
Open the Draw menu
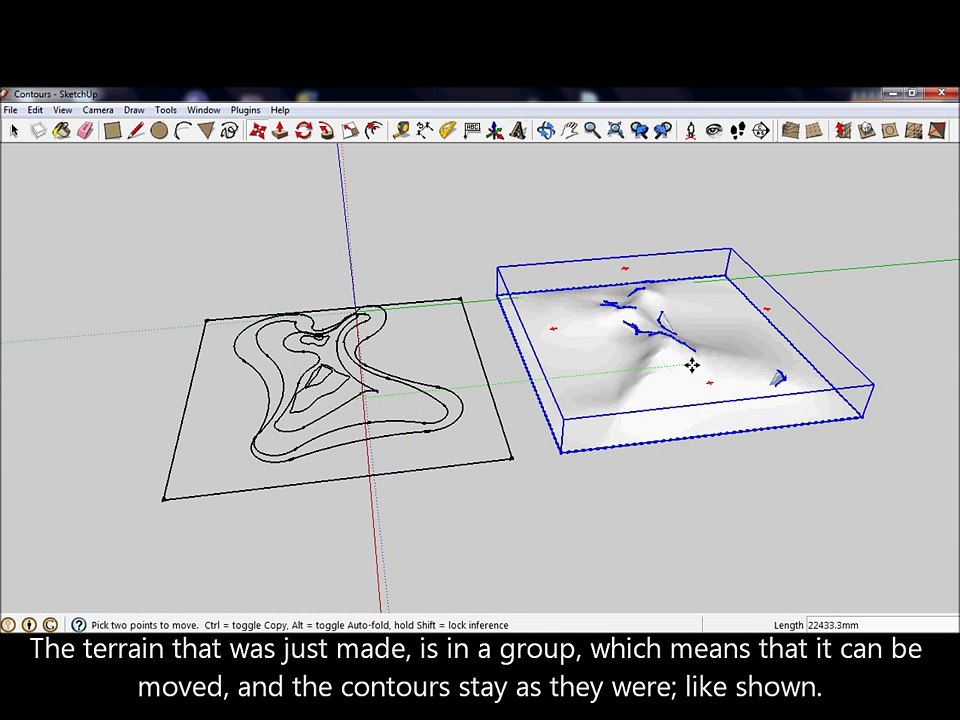(x=134, y=110)
